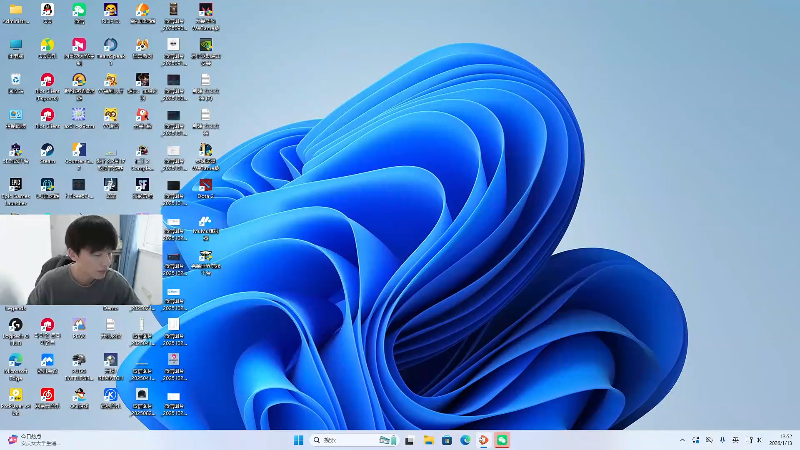800x450 pixels.
Task: Open the taskbar clock and date
Action: click(779, 440)
